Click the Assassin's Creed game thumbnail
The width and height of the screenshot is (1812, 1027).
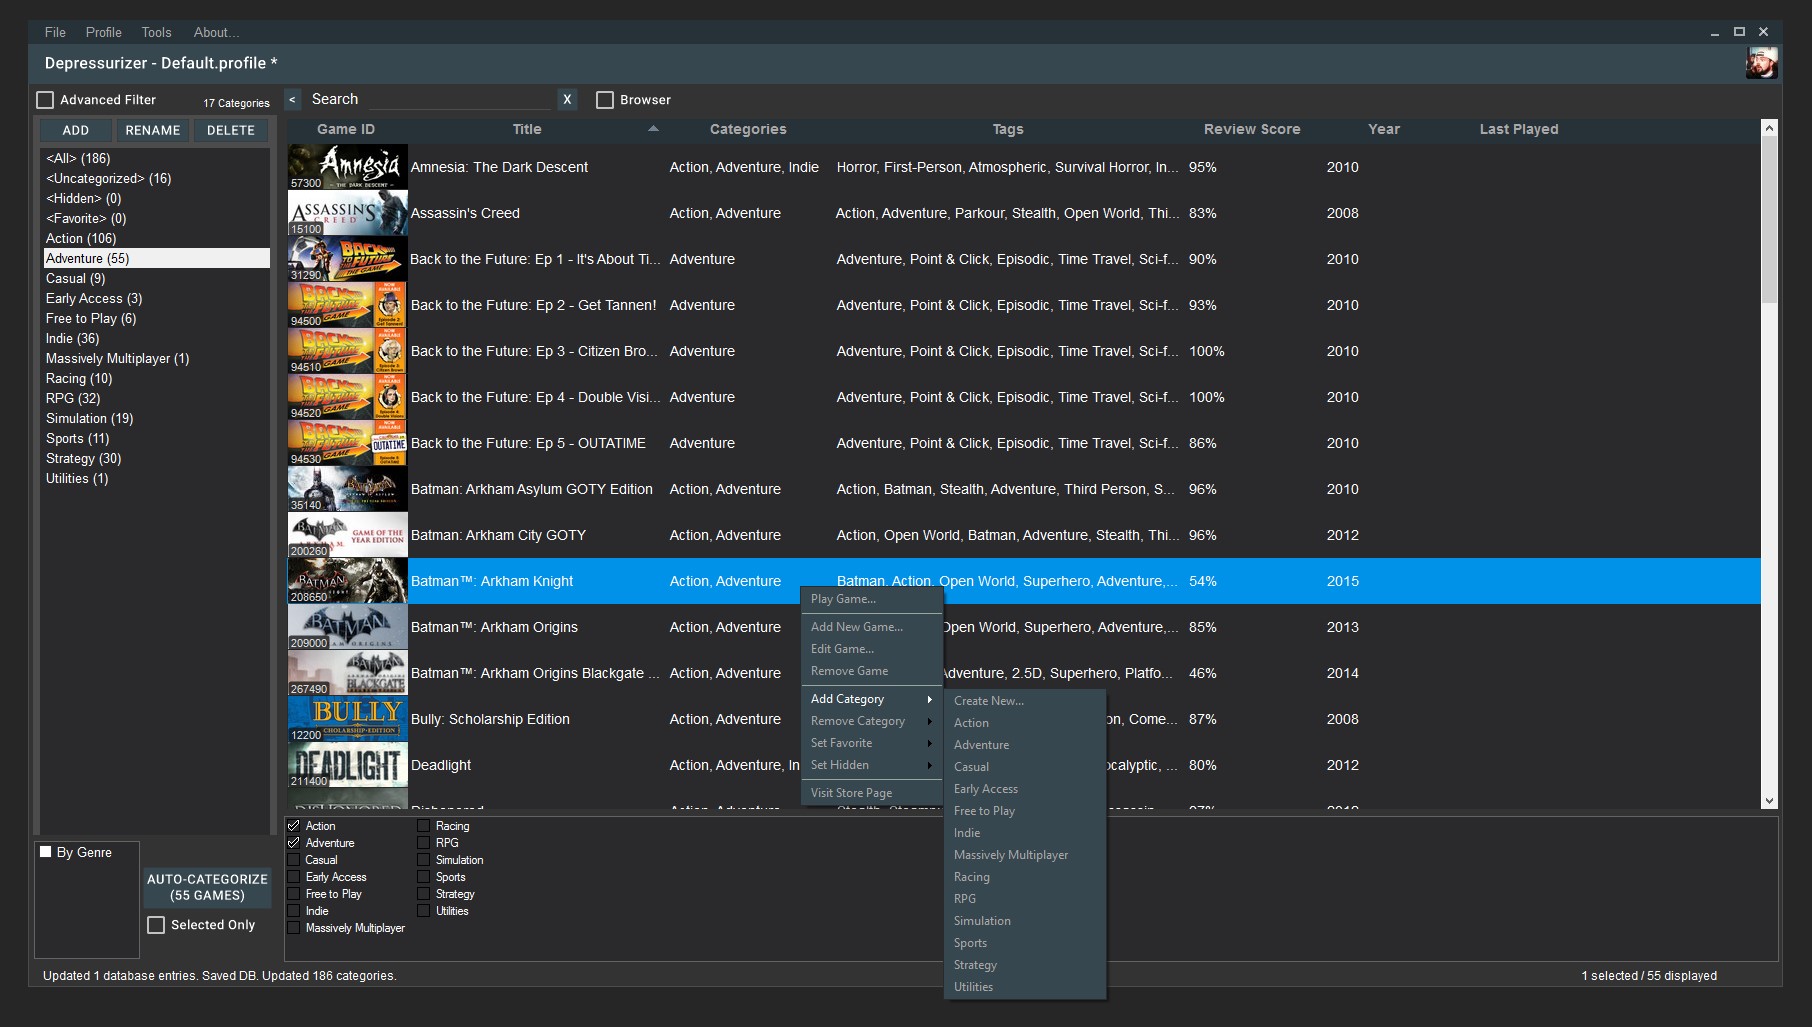(x=347, y=213)
